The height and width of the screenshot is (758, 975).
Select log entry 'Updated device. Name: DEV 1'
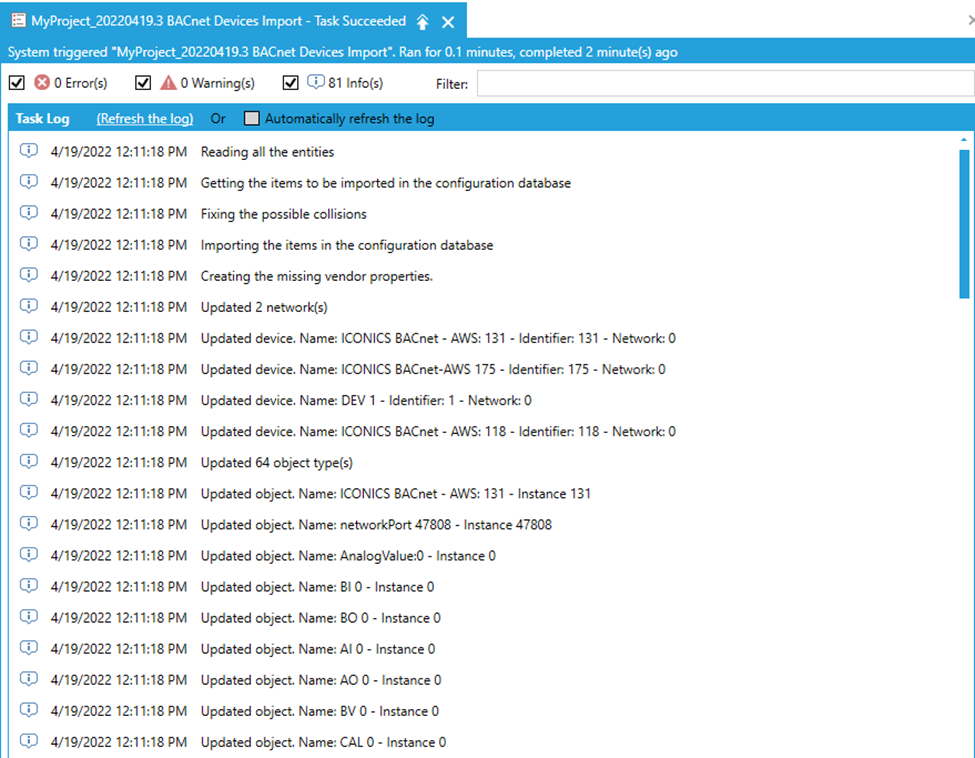point(366,400)
